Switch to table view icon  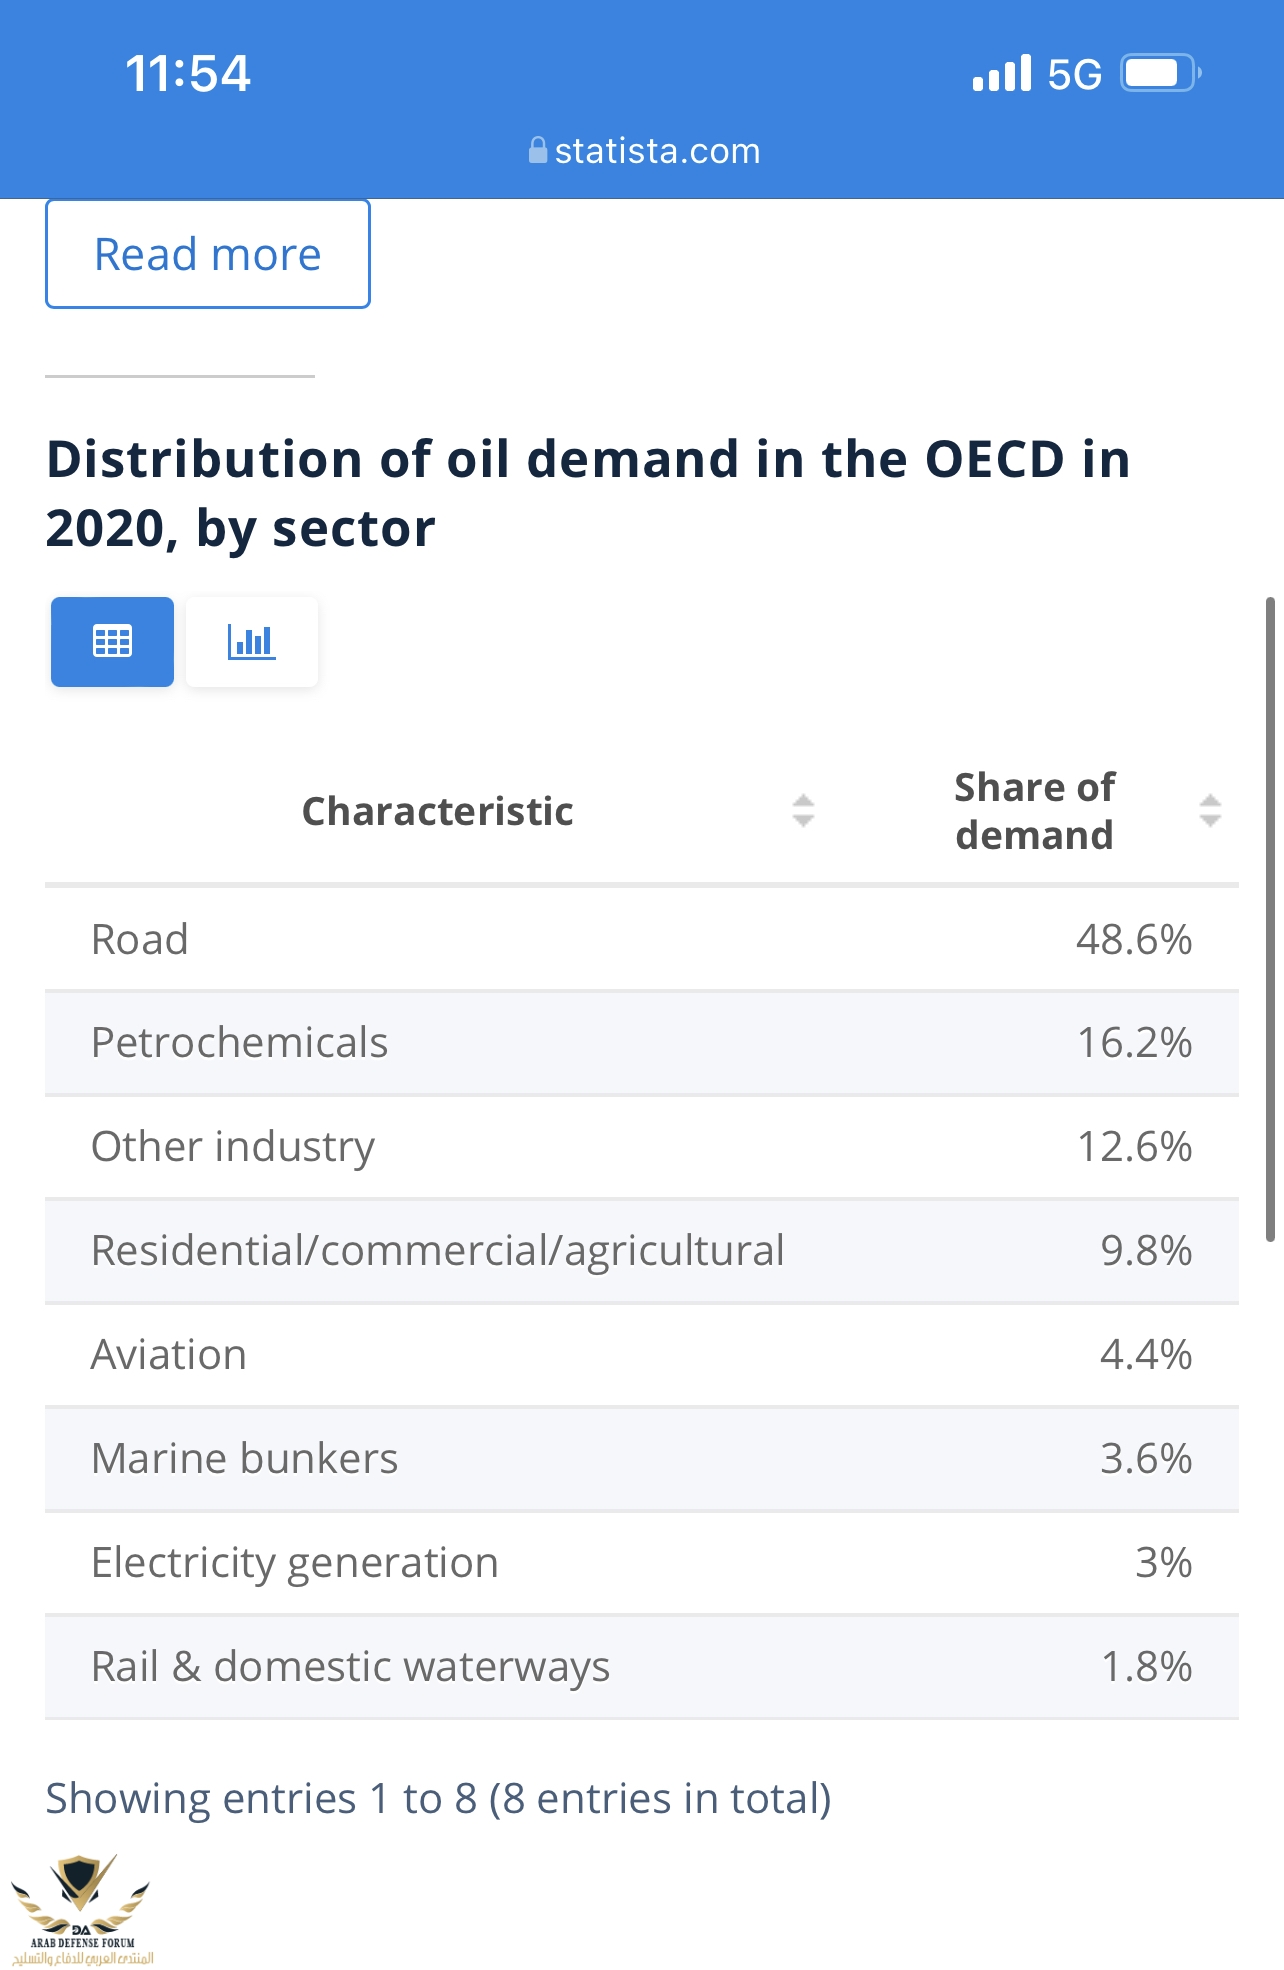click(x=112, y=641)
